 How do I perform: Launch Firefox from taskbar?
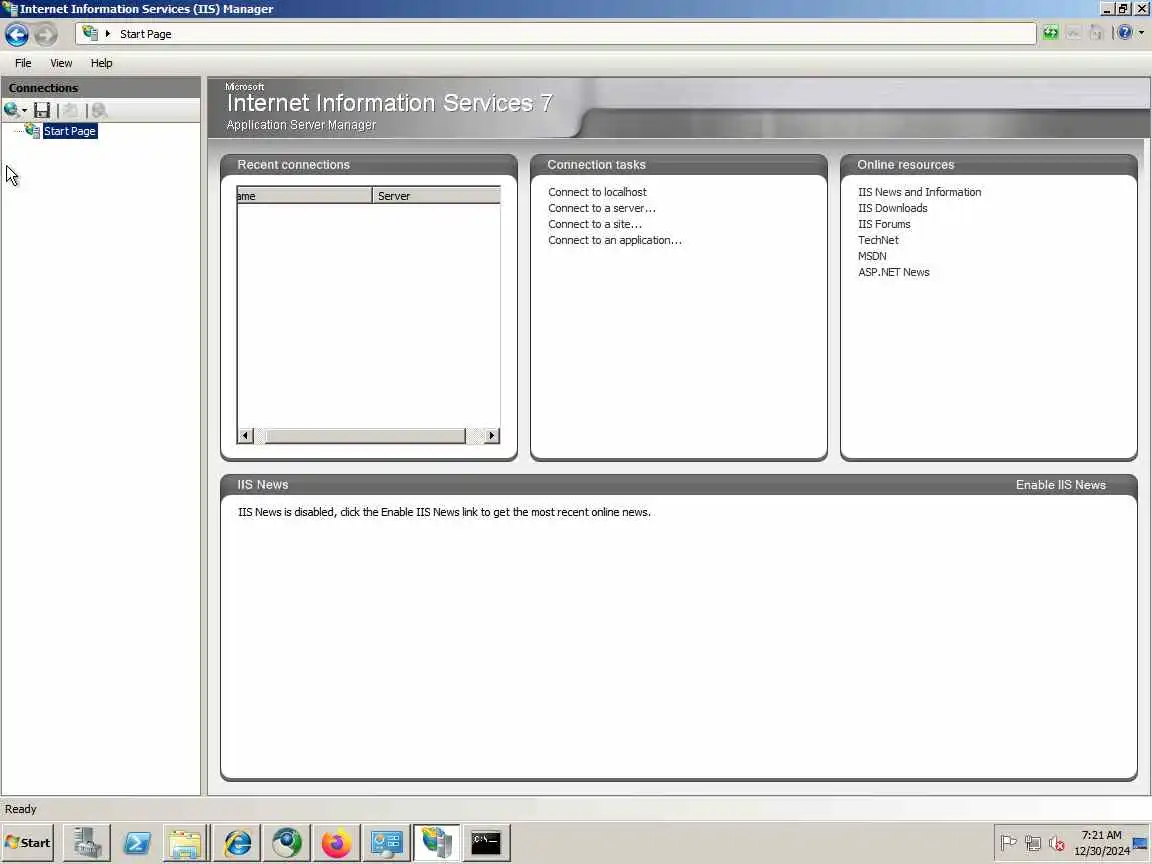point(336,842)
